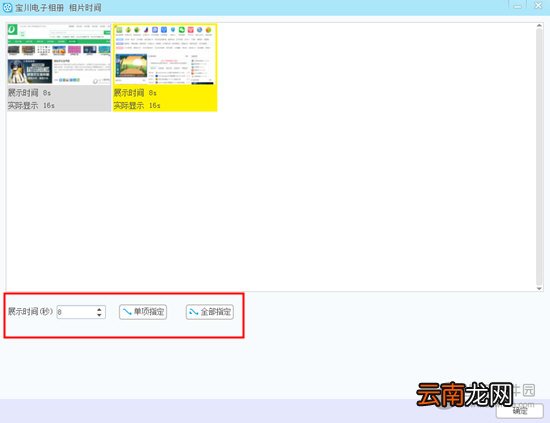The height and width of the screenshot is (423, 550).
Task: Click the 展示时间 8s text on the yellow item
Action: coord(135,93)
